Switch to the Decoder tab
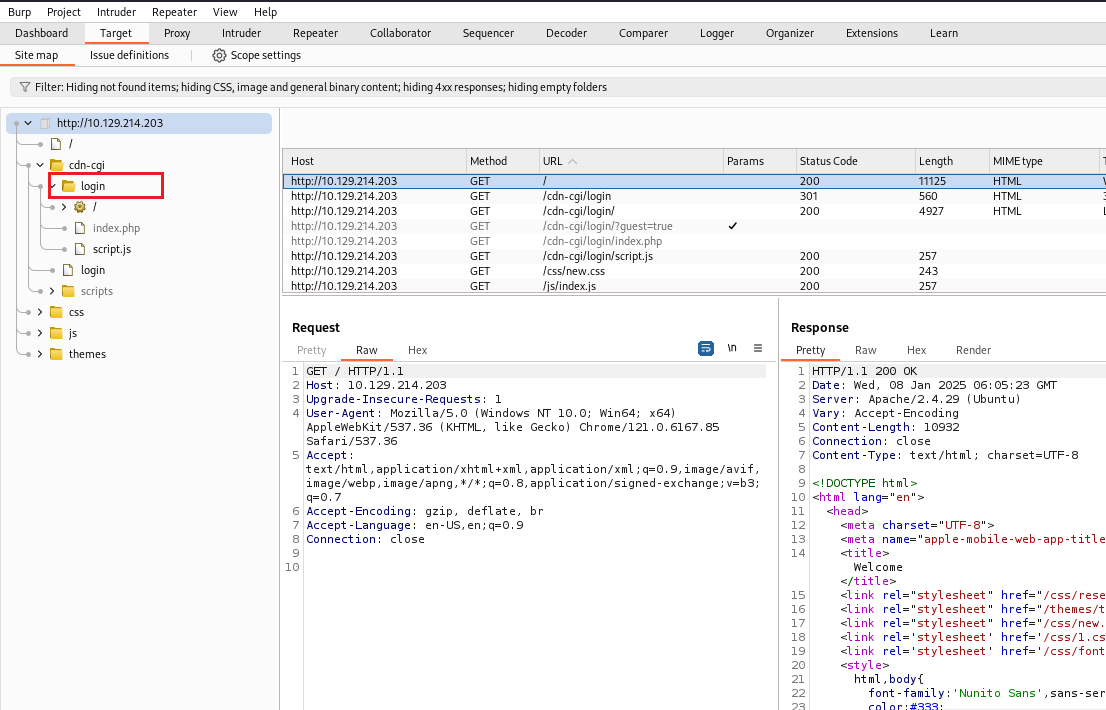The width and height of the screenshot is (1106, 710). pyautogui.click(x=566, y=33)
